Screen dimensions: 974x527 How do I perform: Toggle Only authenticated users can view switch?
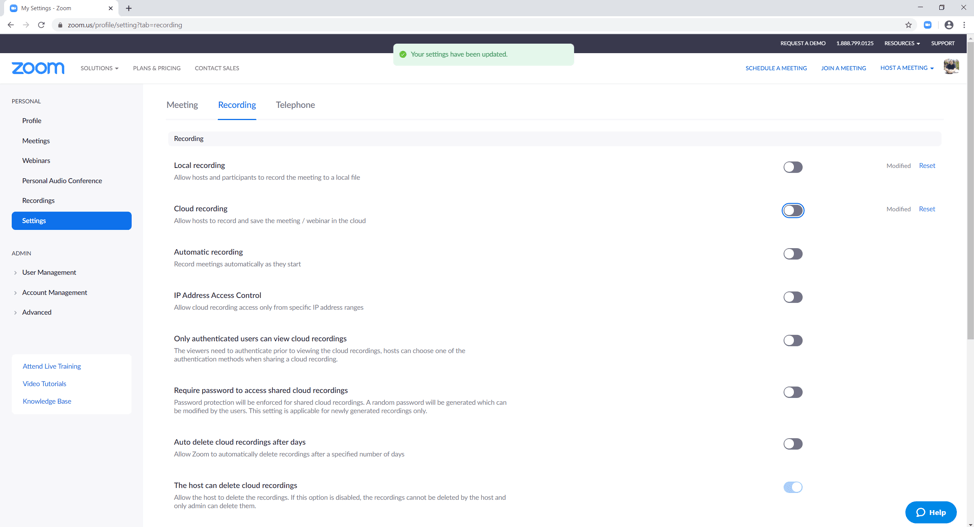click(x=793, y=341)
